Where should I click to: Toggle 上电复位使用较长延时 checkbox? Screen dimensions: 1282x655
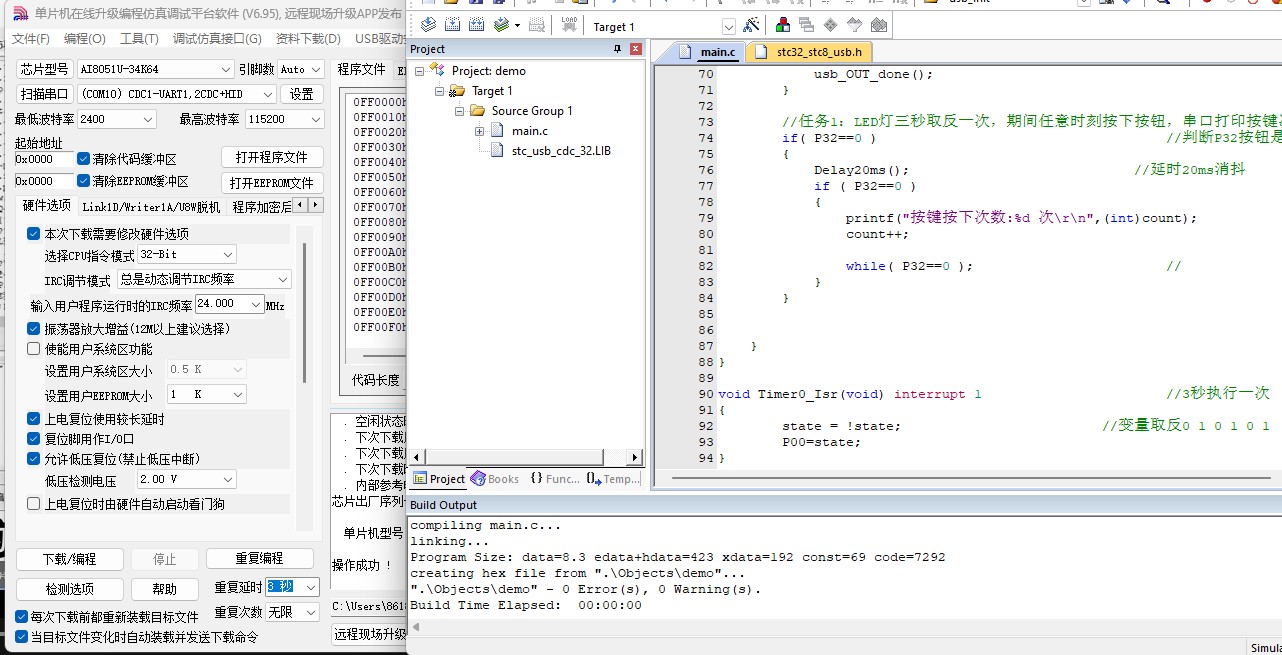33,419
